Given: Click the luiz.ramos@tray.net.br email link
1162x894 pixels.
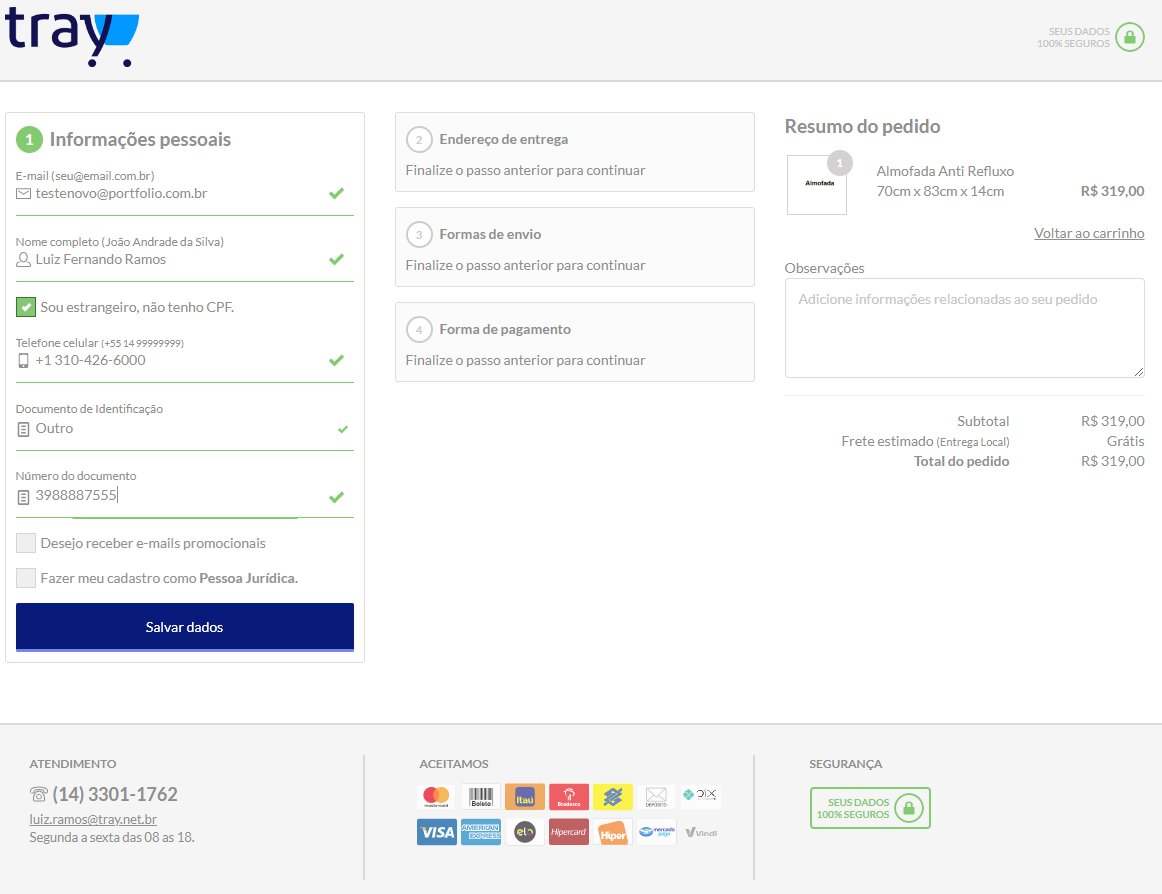Looking at the screenshot, I should click(93, 819).
